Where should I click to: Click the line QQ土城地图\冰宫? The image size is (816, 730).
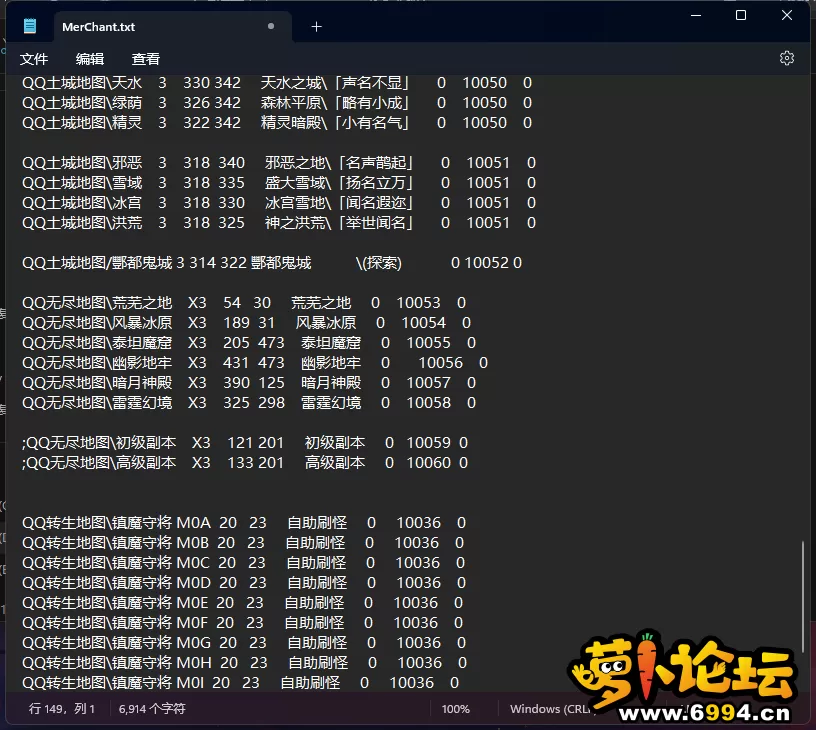point(279,203)
